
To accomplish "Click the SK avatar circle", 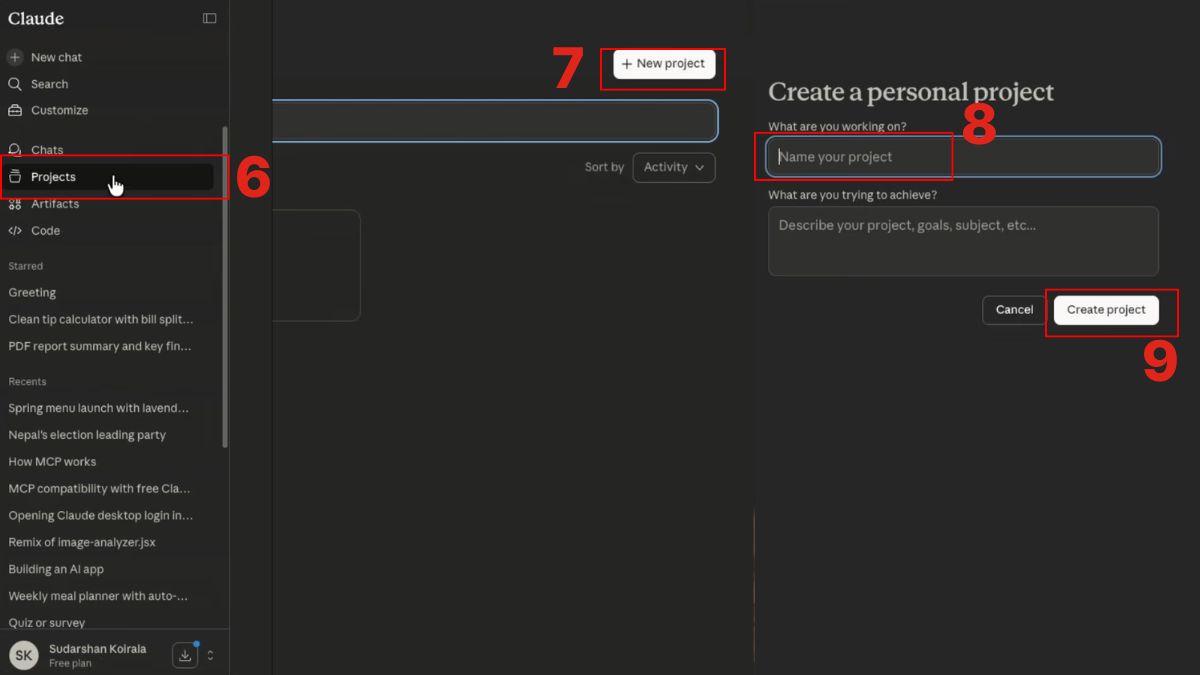I will click(24, 655).
